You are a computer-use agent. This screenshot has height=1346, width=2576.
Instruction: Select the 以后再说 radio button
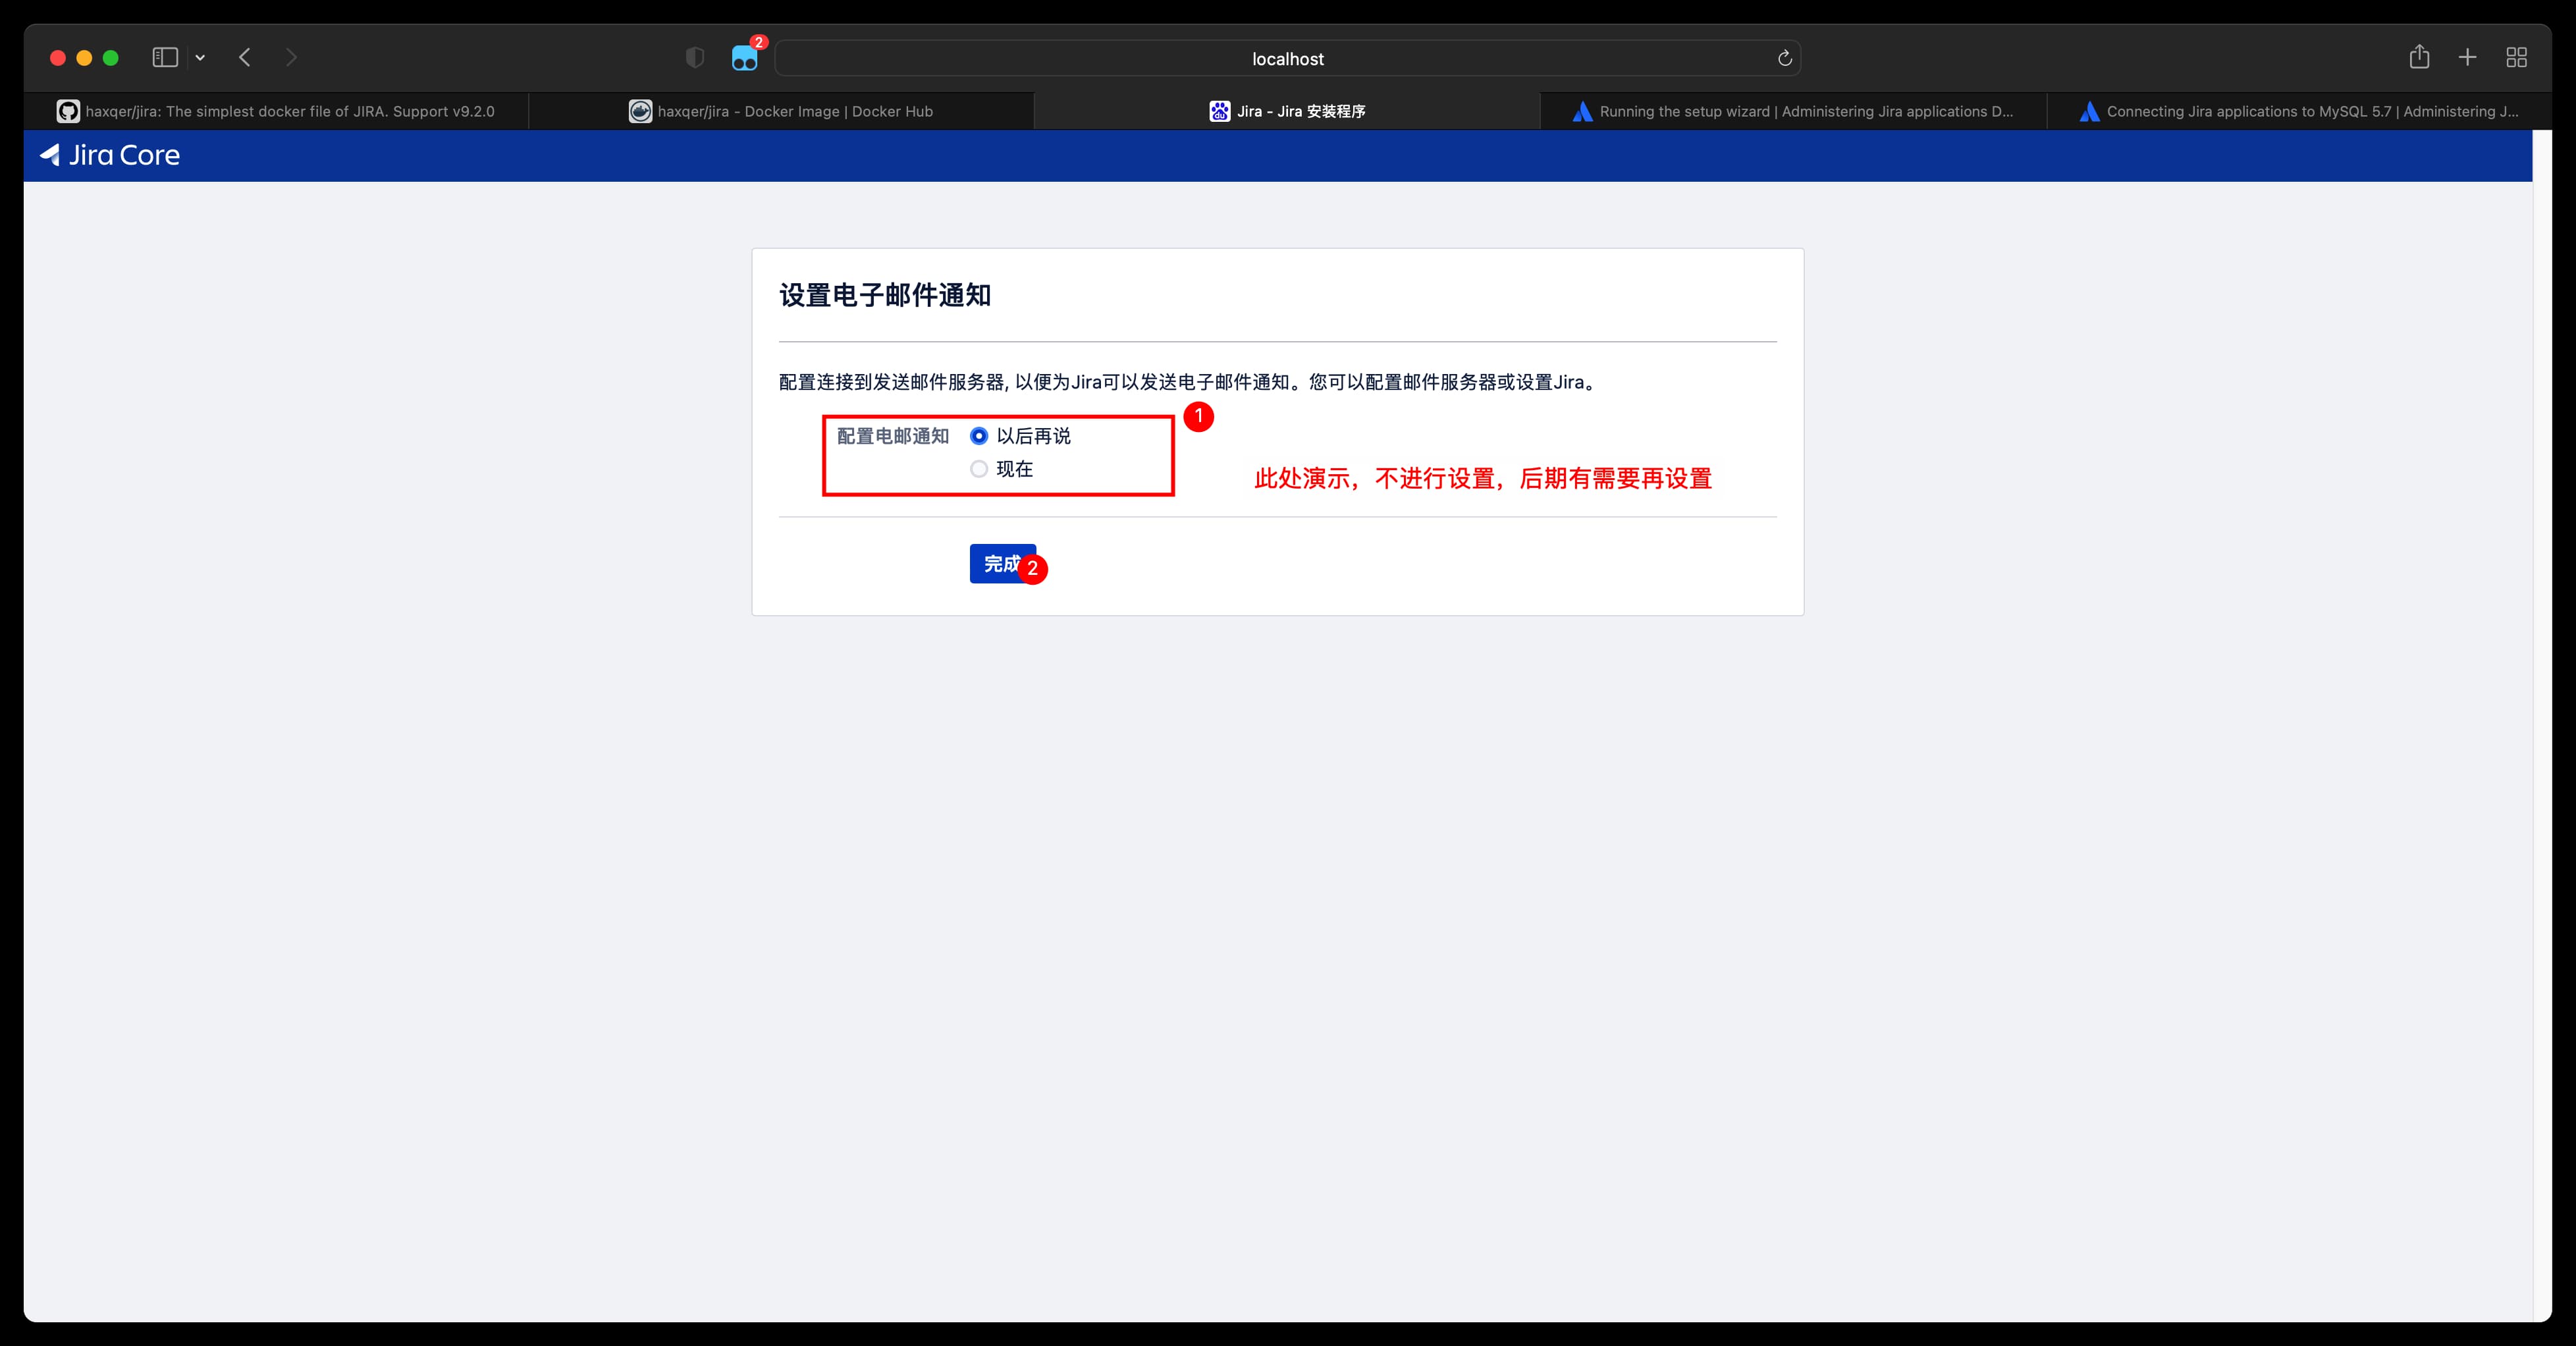coord(979,436)
